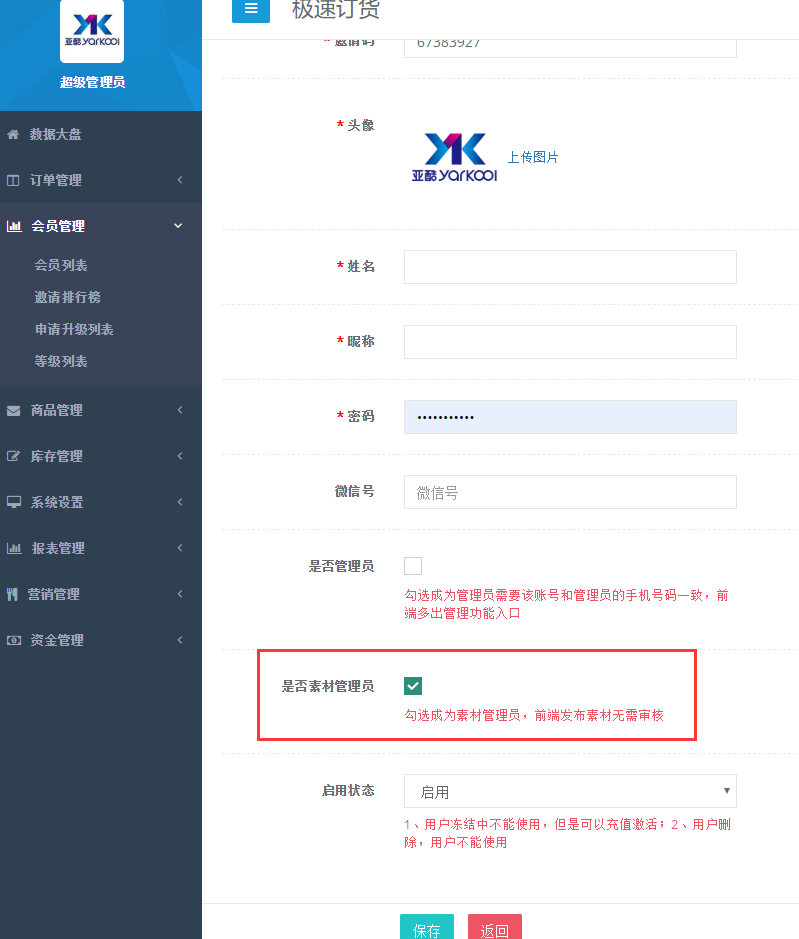Click the green 保存 button
799x939 pixels.
pyautogui.click(x=427, y=927)
